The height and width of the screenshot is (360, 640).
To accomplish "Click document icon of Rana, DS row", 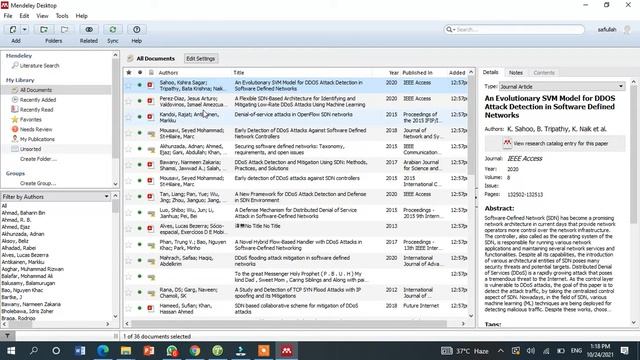I will click(x=151, y=293).
